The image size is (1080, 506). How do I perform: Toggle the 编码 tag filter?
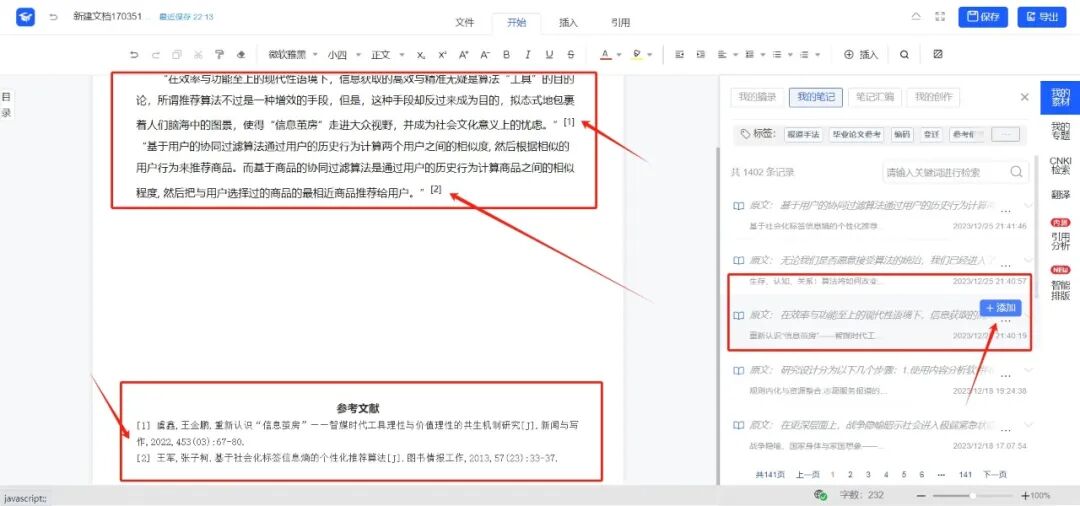(x=902, y=135)
